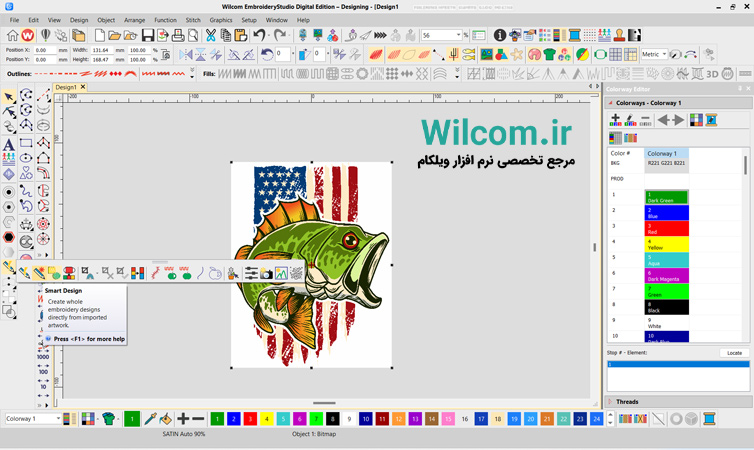Click the green hoop icon
This screenshot has height=450, width=754.
click(600, 54)
